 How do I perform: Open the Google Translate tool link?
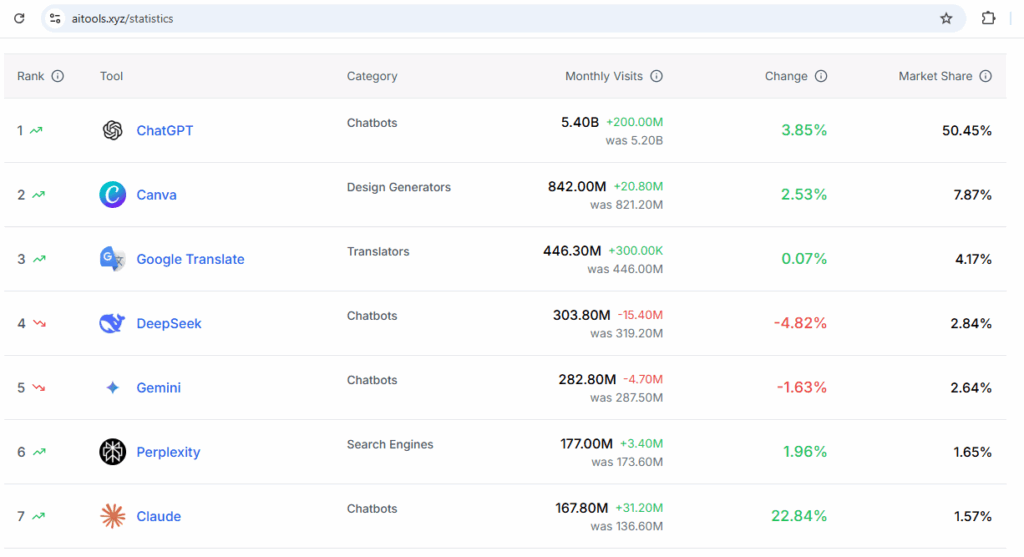pyautogui.click(x=190, y=259)
